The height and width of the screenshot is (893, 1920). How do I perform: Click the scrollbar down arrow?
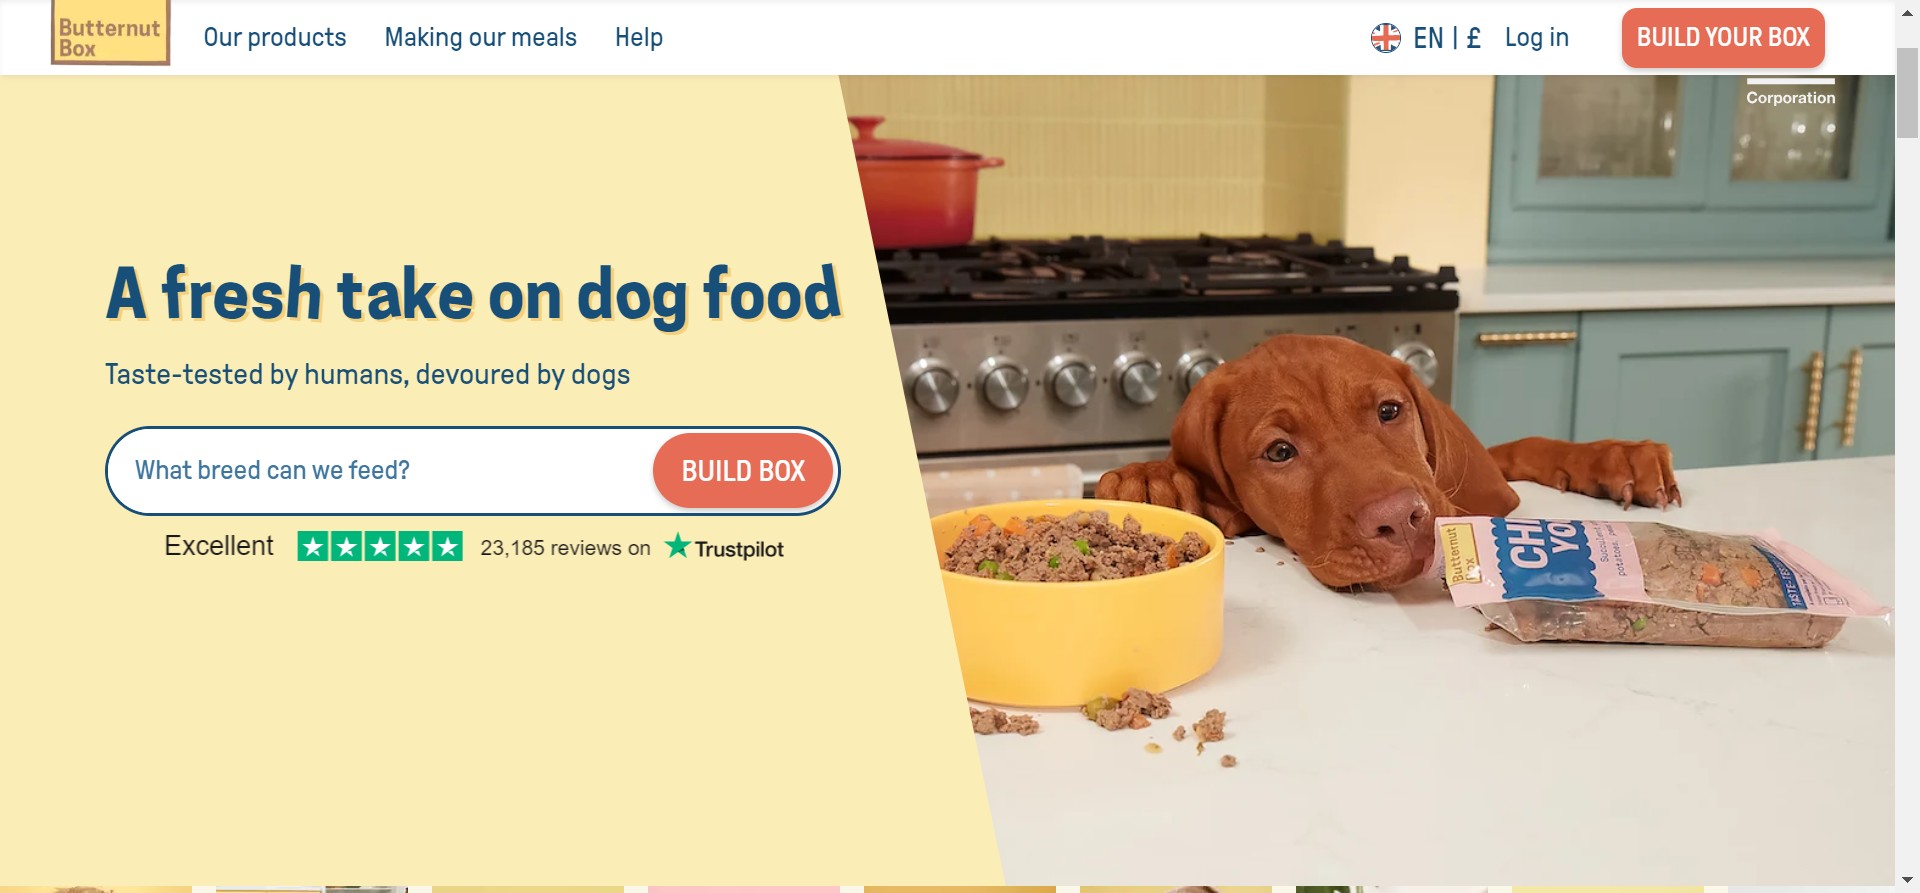[1907, 881]
